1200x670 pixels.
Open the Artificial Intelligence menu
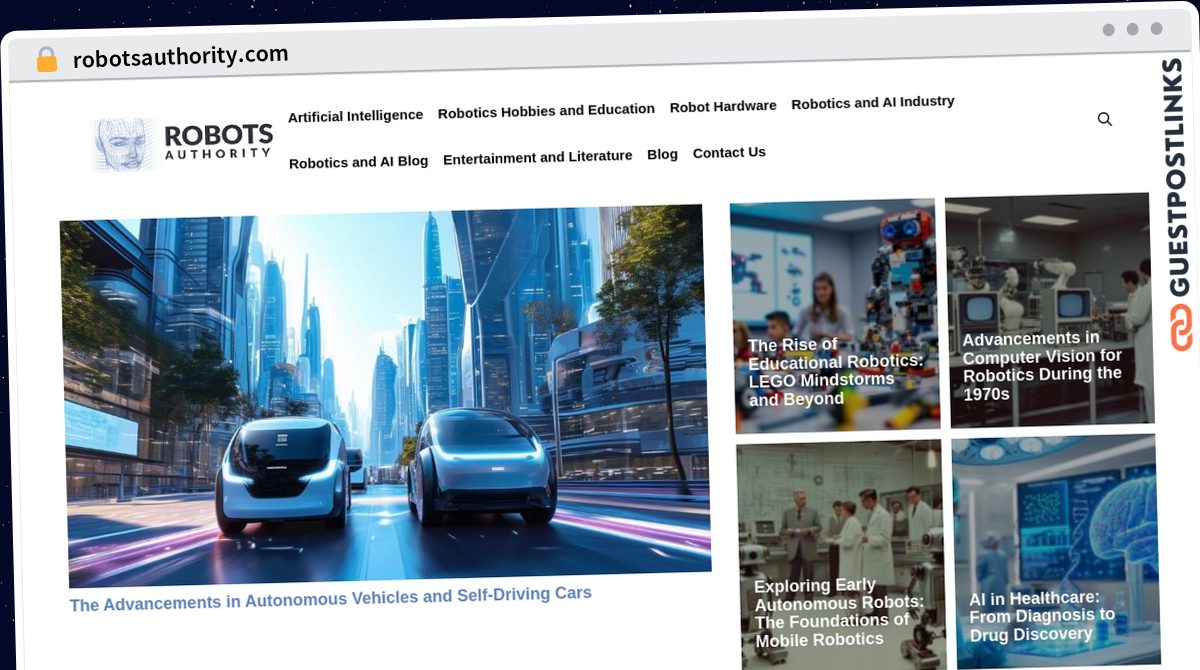click(x=355, y=116)
